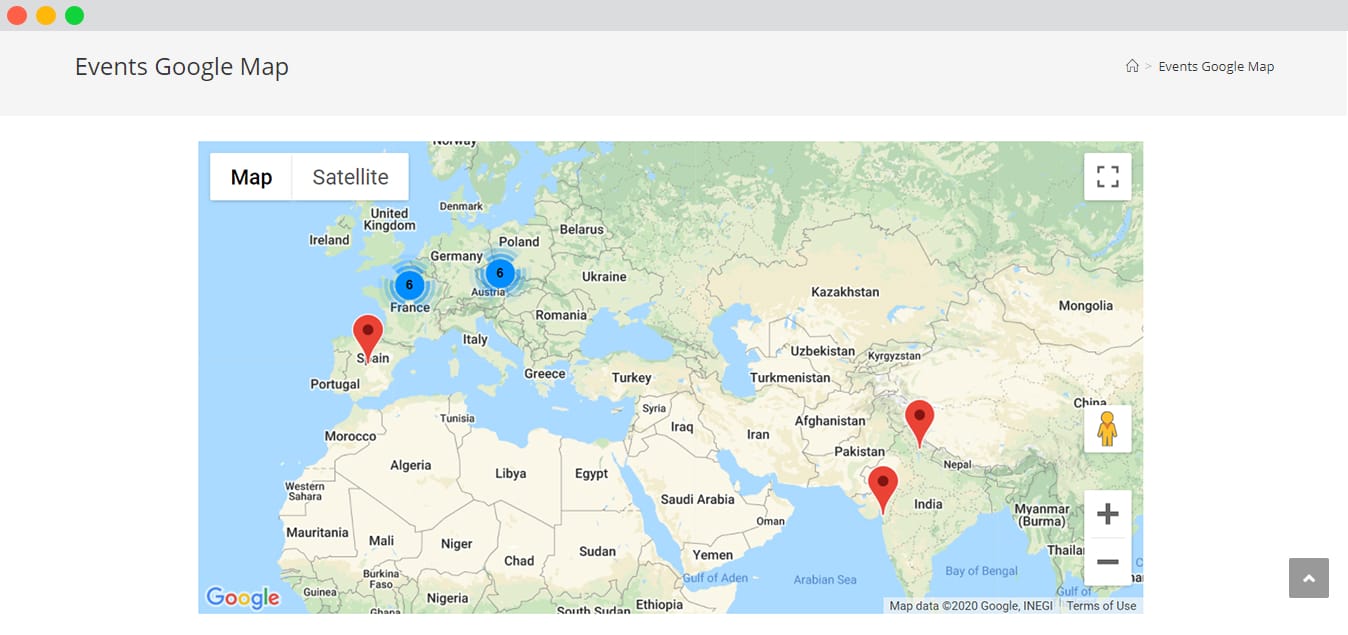Click the Events Google Map breadcrumb link

1216,65
